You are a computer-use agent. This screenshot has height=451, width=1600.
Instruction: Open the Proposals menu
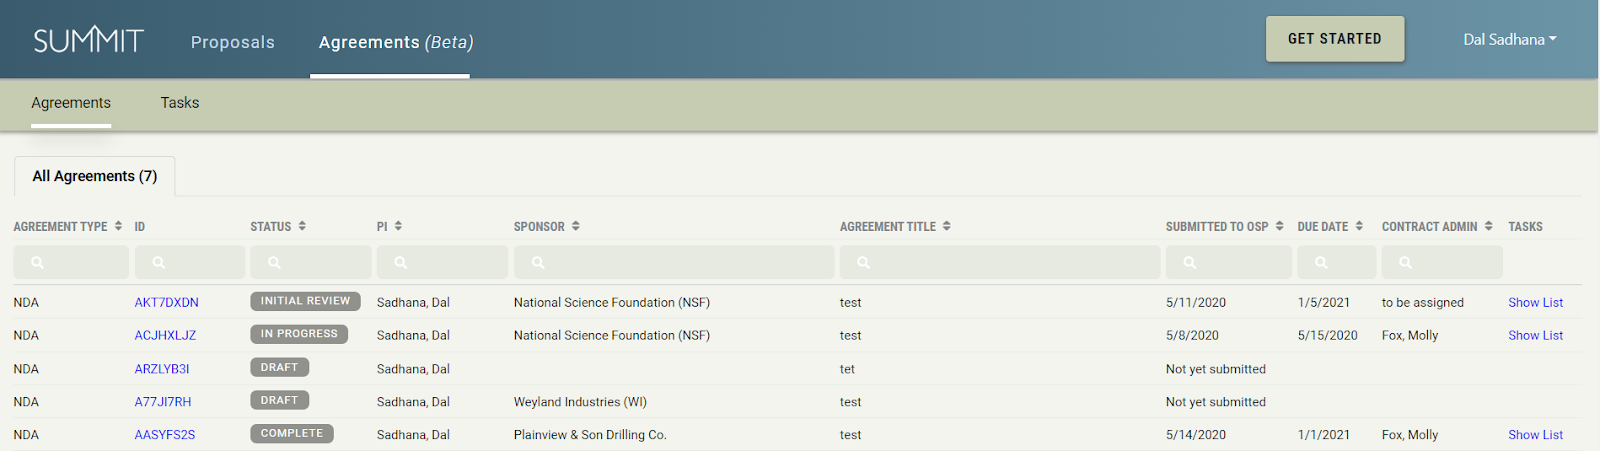tap(233, 42)
